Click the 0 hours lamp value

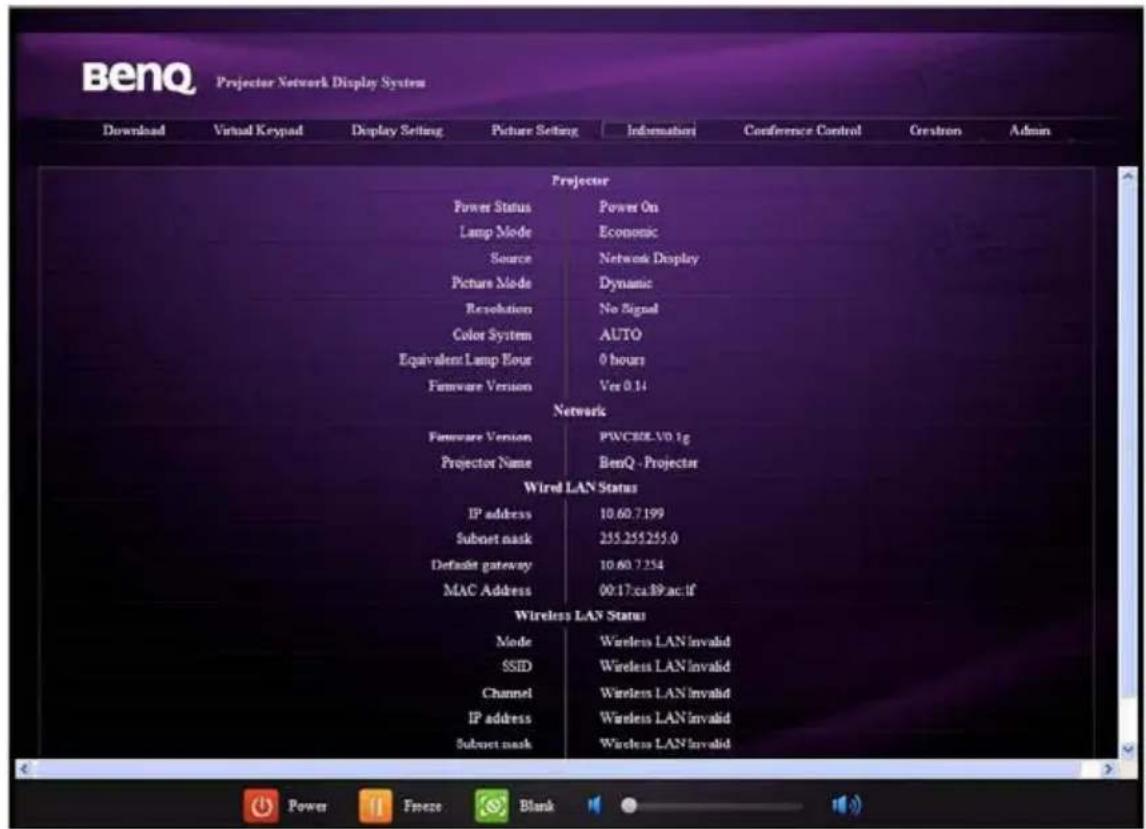(x=622, y=360)
